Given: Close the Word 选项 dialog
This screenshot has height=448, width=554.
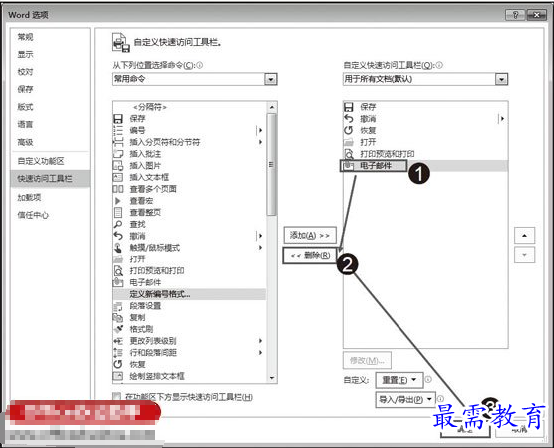Looking at the screenshot, I should [536, 15].
